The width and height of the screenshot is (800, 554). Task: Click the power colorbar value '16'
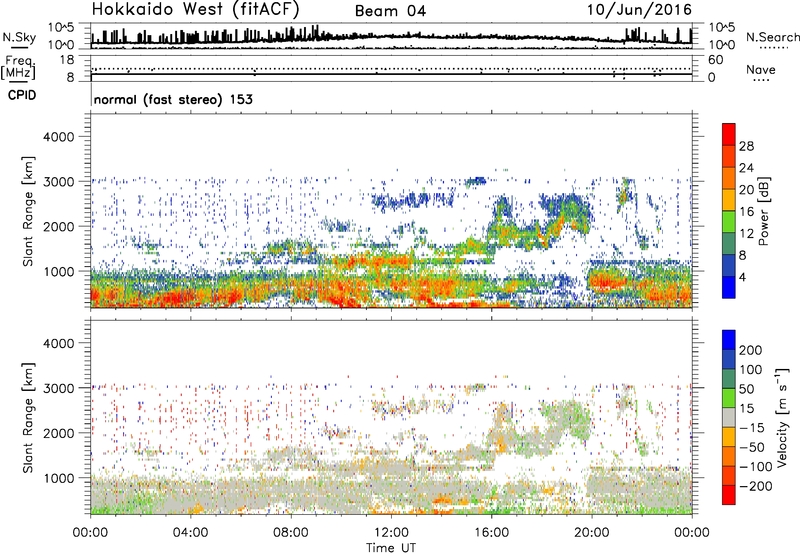point(746,212)
